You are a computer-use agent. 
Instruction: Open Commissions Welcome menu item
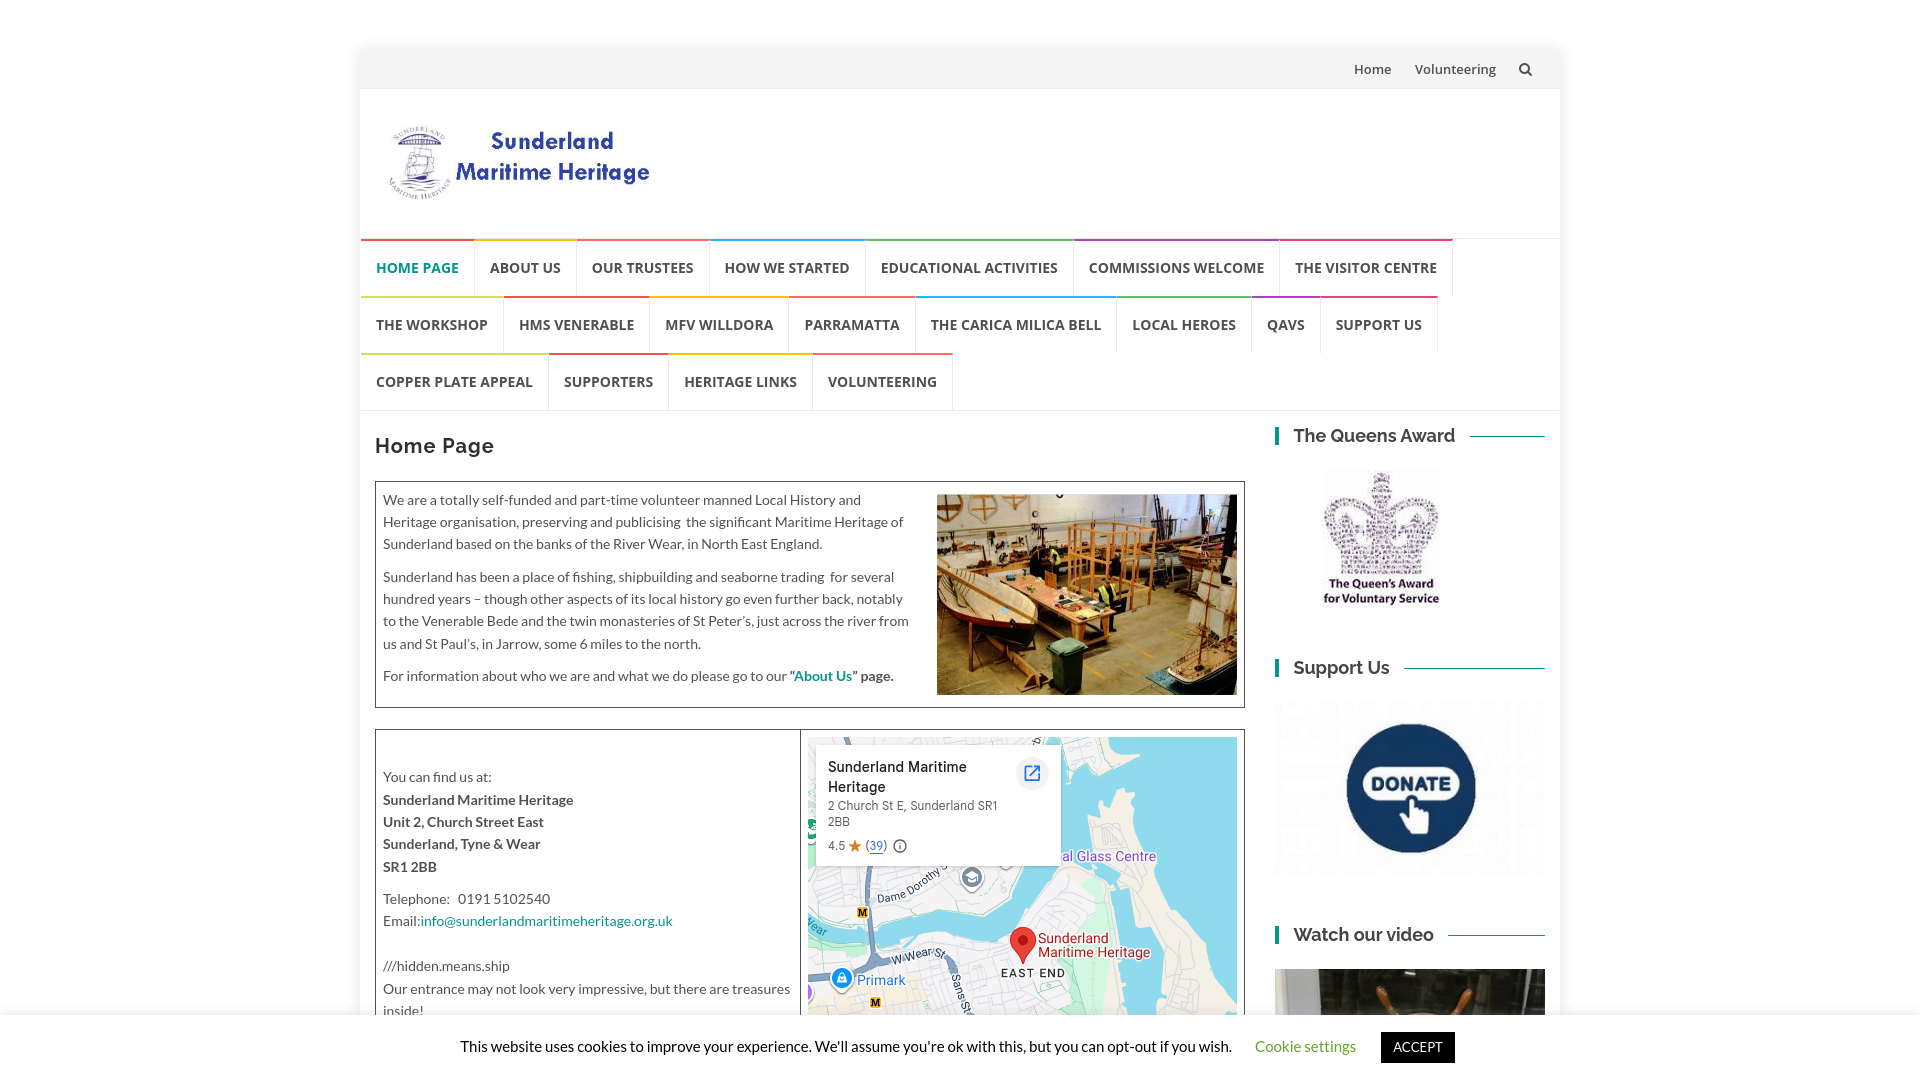[x=1176, y=268]
